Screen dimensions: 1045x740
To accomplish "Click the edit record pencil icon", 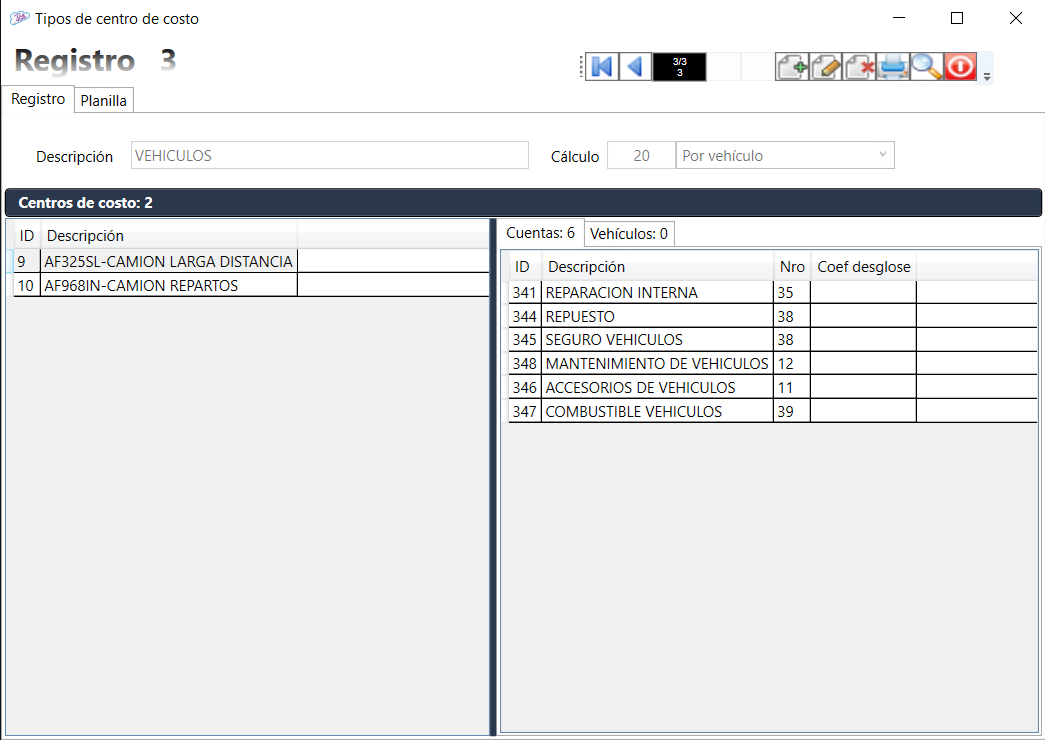I will coord(826,67).
